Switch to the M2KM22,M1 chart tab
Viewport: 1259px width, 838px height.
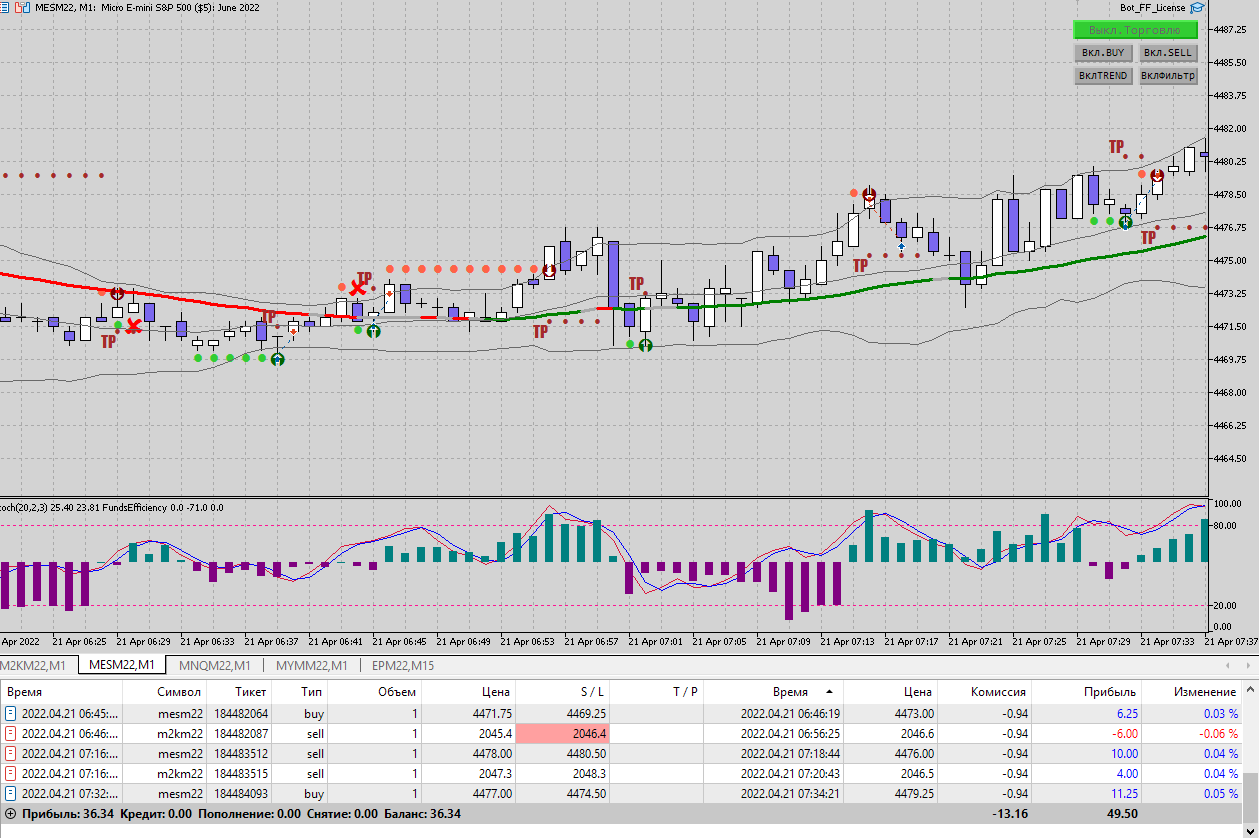tap(34, 665)
